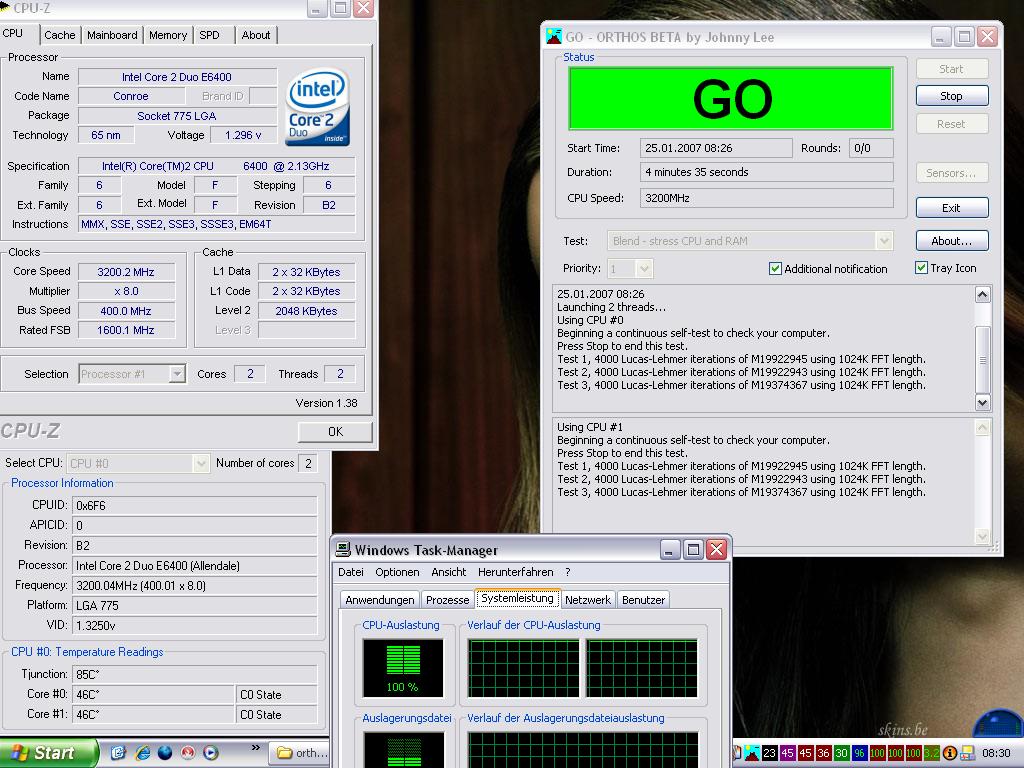1024x768 pixels.
Task: Switch to the Benutzer tab
Action: click(x=643, y=600)
